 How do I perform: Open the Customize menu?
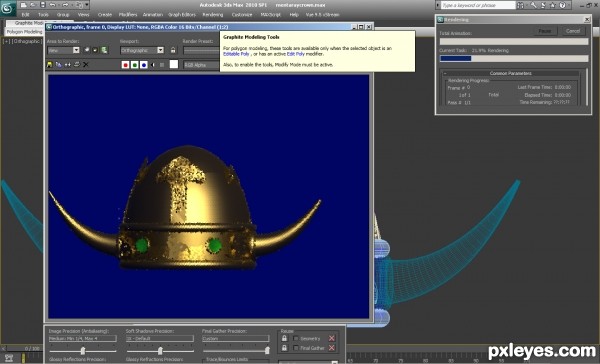tap(242, 15)
